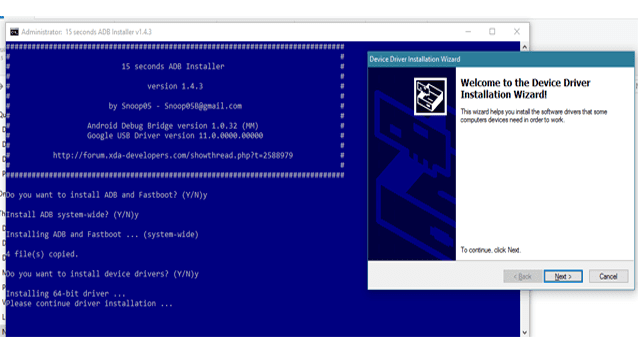Click the command prompt window icon

click(x=14, y=32)
